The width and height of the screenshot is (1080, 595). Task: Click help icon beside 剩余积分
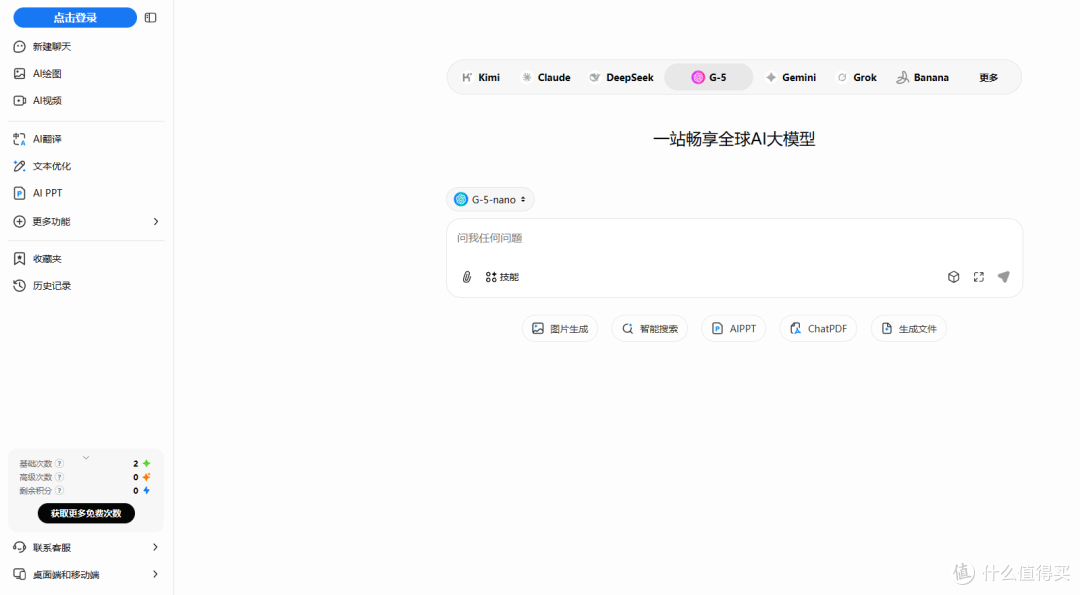coord(59,491)
